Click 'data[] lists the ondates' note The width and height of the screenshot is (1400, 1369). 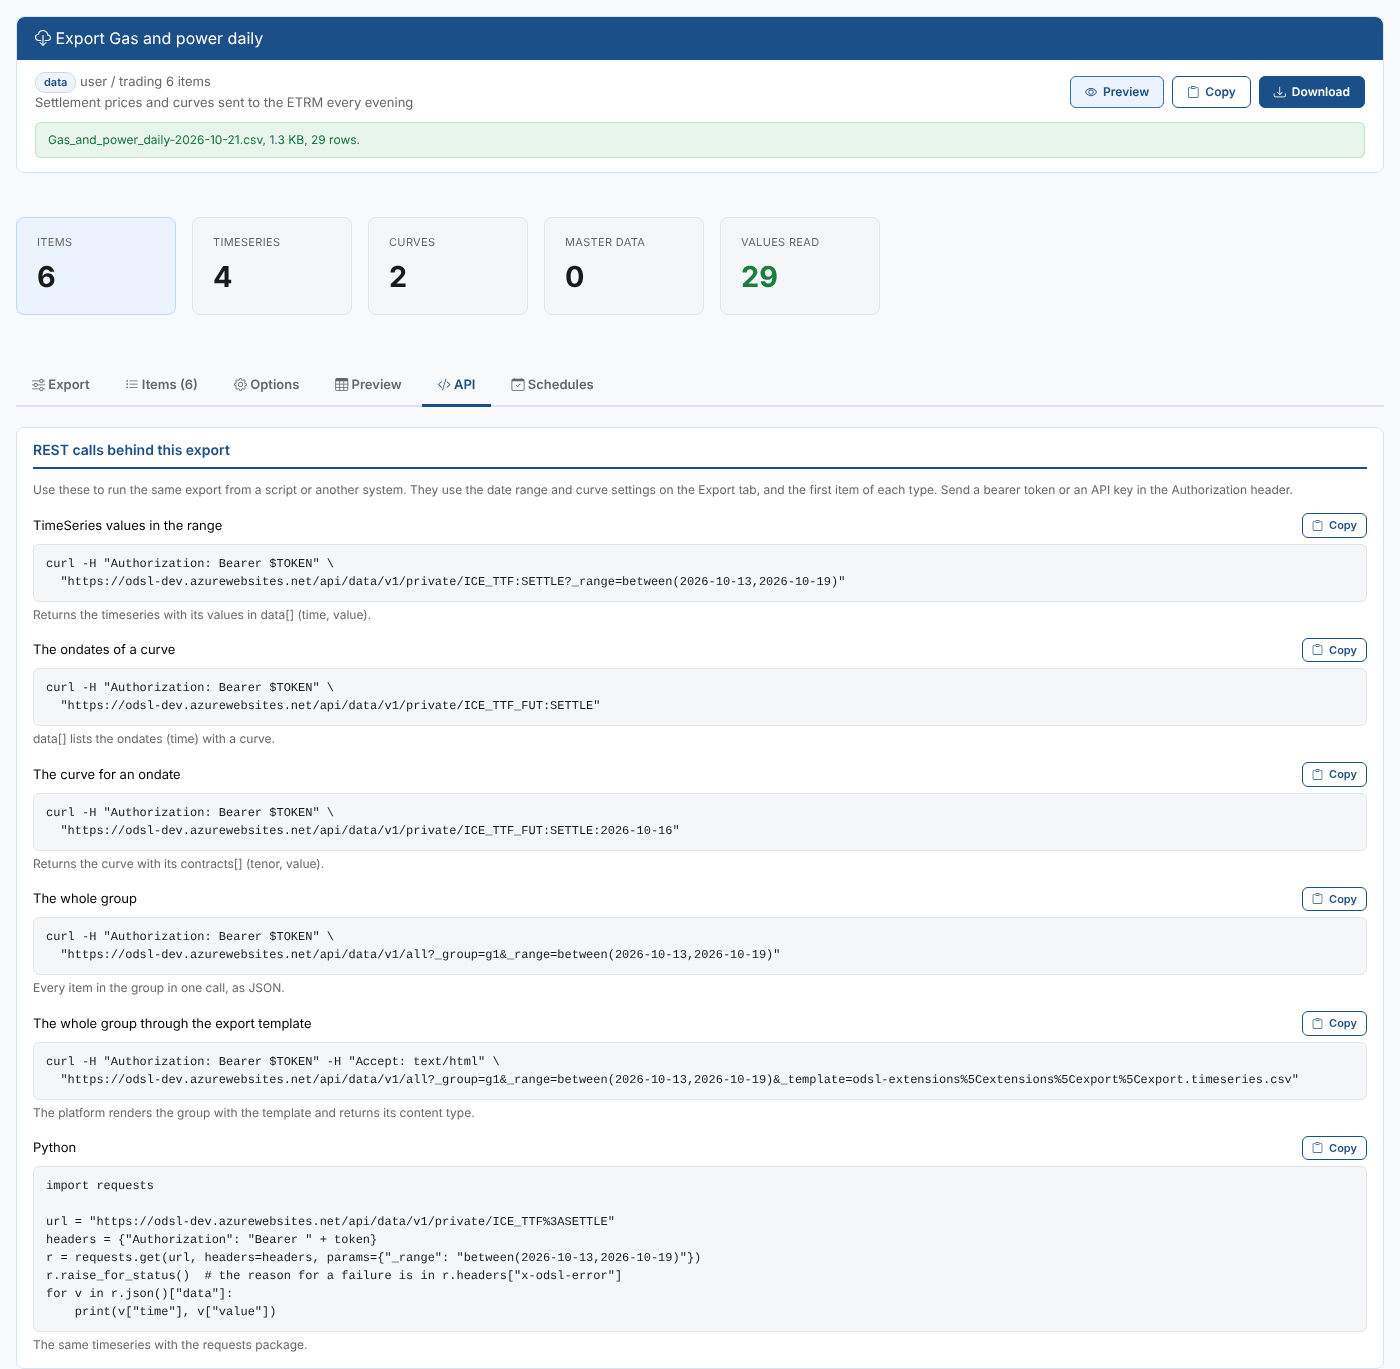(x=154, y=739)
